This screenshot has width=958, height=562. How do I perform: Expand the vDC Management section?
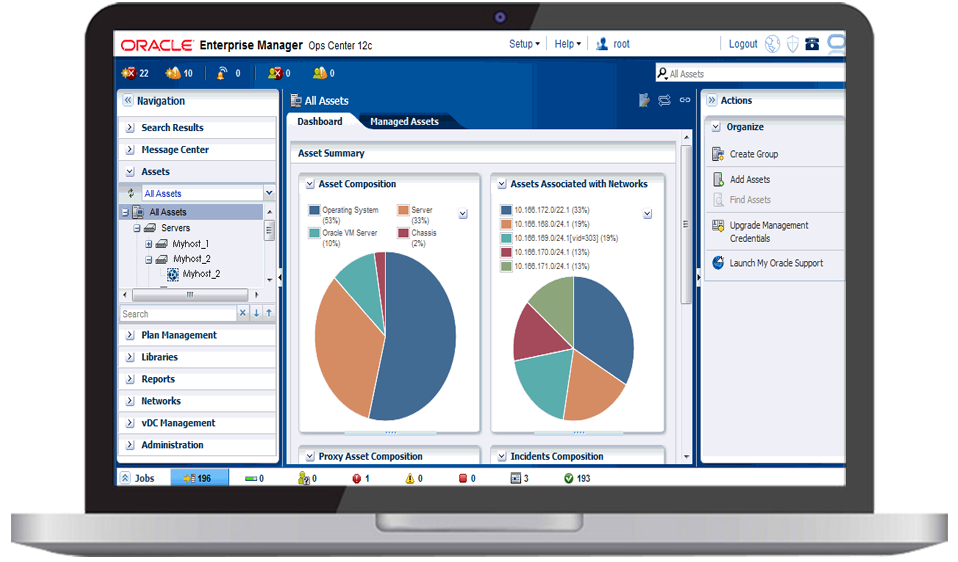pyautogui.click(x=130, y=423)
